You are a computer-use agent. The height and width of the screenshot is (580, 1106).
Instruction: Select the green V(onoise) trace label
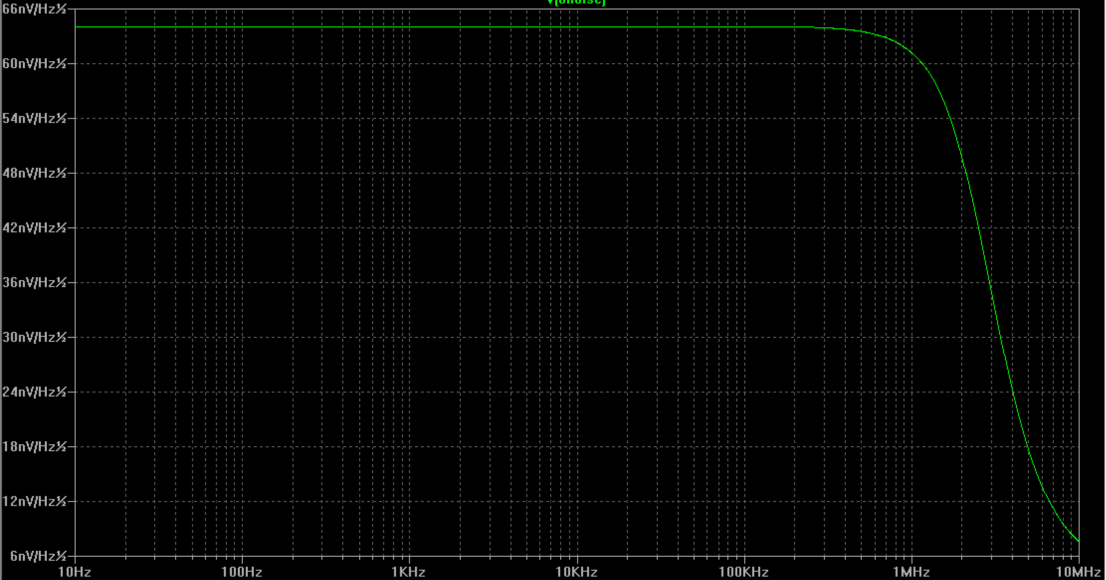point(576,2)
